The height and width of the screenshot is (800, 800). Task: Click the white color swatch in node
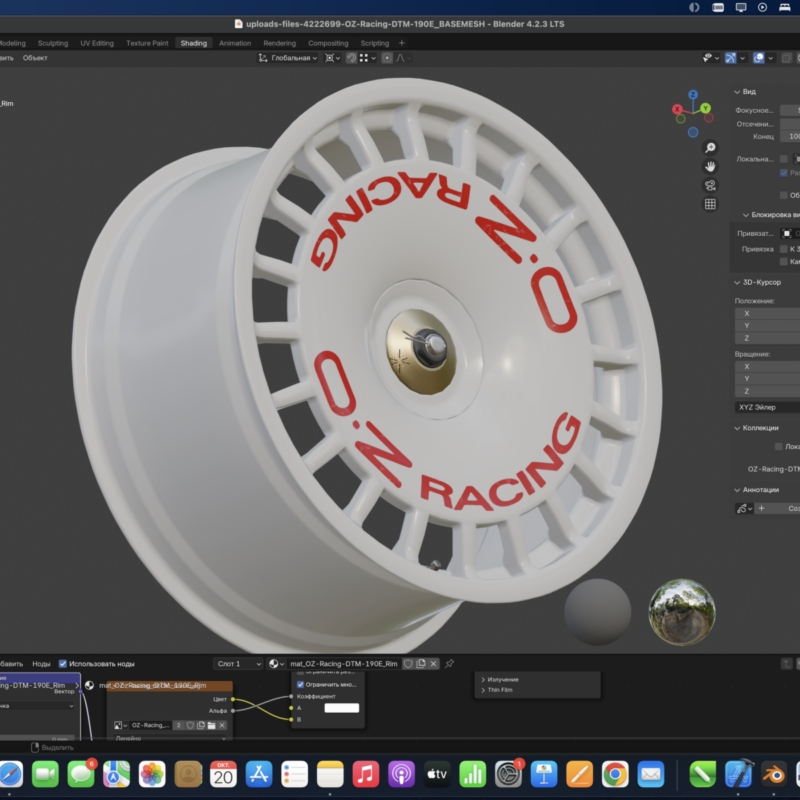click(341, 708)
